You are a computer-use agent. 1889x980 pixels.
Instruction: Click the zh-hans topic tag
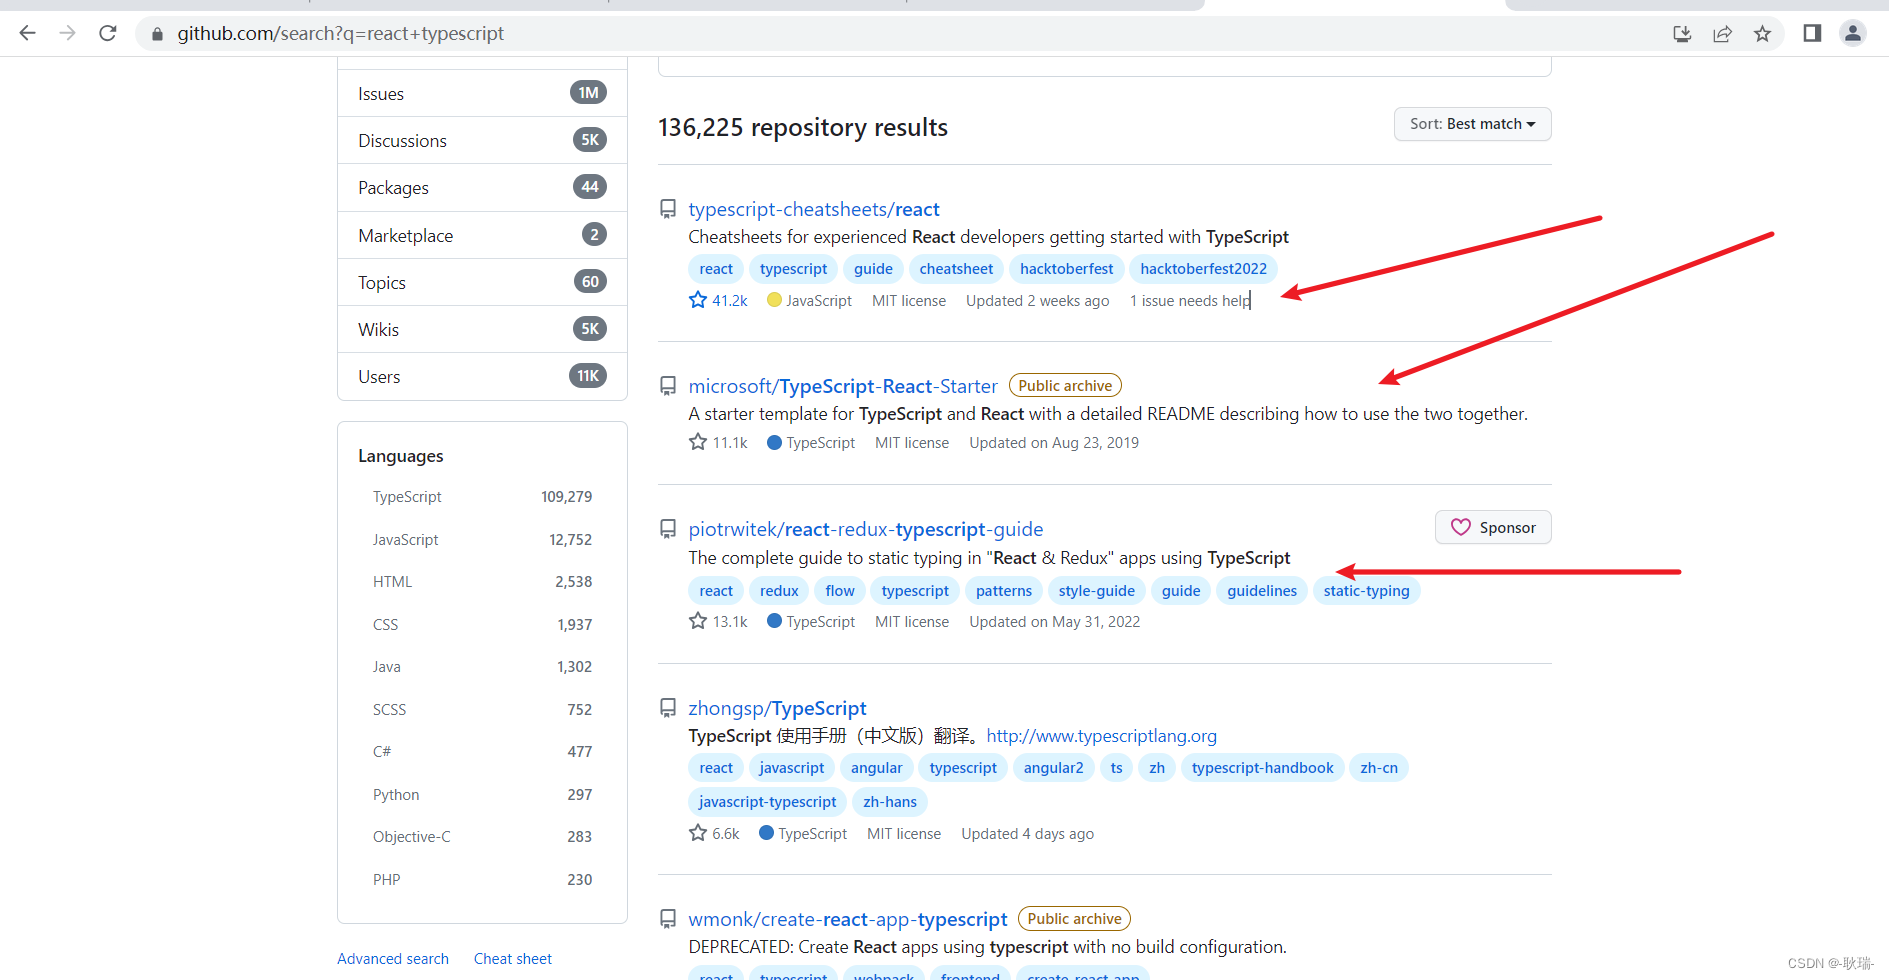coord(890,802)
